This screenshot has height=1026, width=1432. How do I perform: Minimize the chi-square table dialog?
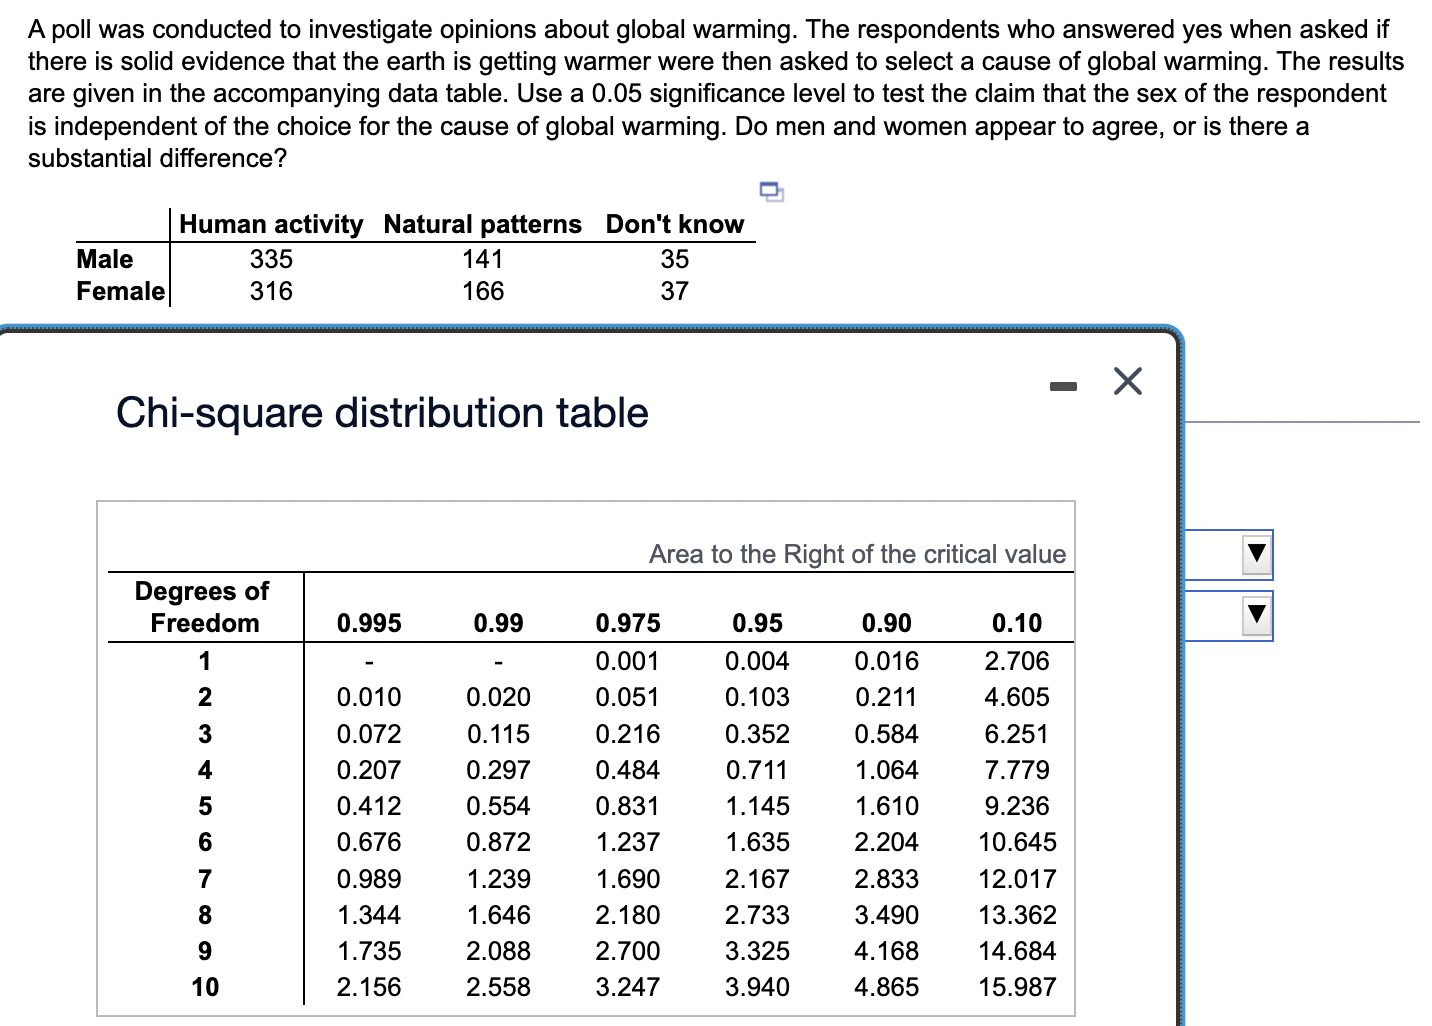[1064, 385]
